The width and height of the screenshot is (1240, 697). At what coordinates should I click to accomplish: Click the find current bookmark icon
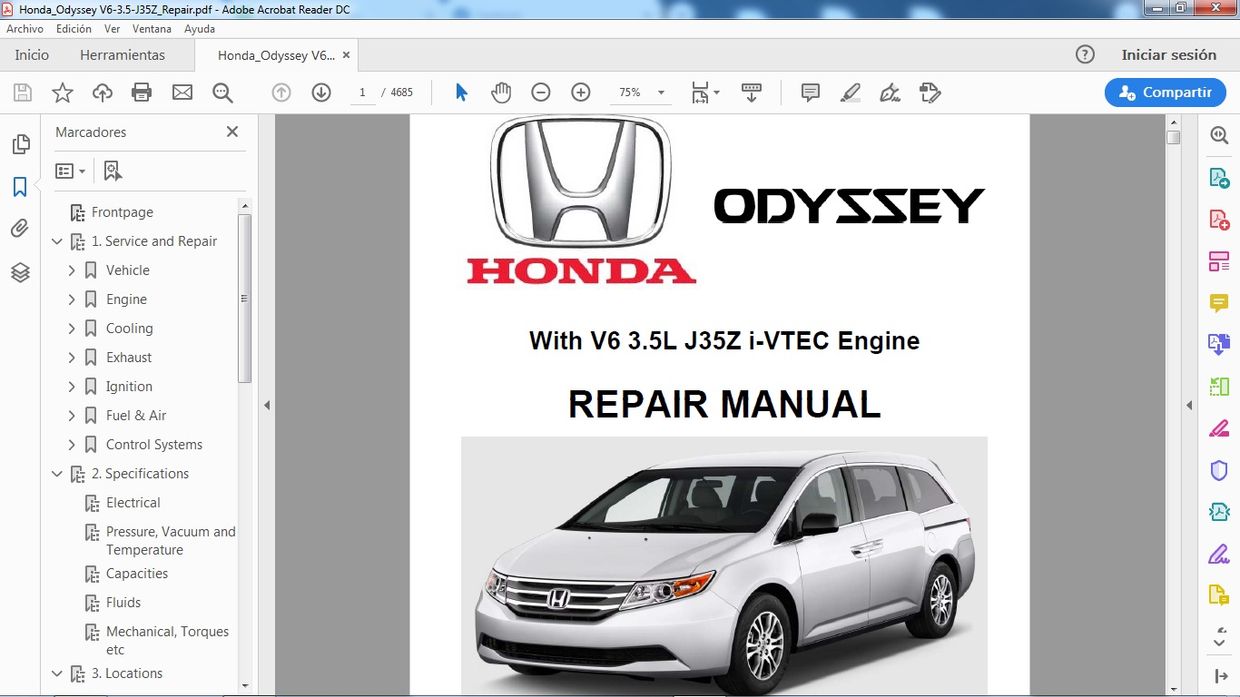tap(113, 171)
